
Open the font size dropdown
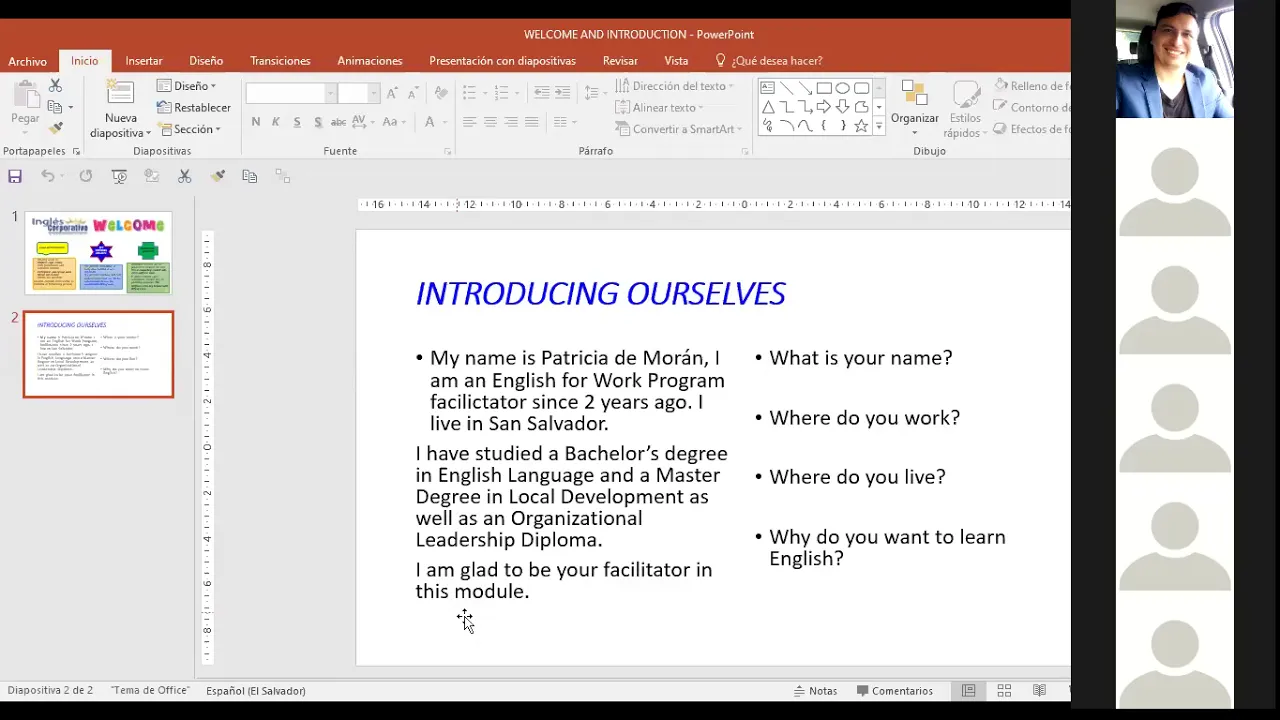click(x=373, y=93)
